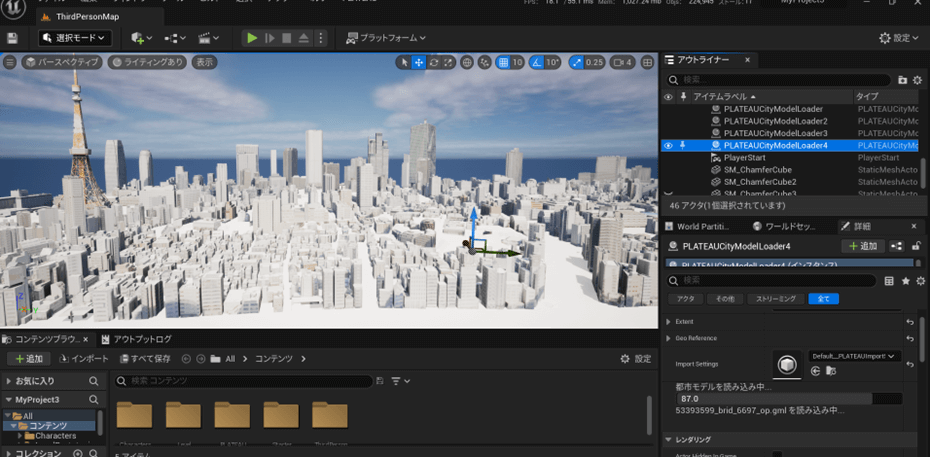This screenshot has height=457, width=930.
Task: Open the 選択モード dropdown
Action: tap(74, 38)
